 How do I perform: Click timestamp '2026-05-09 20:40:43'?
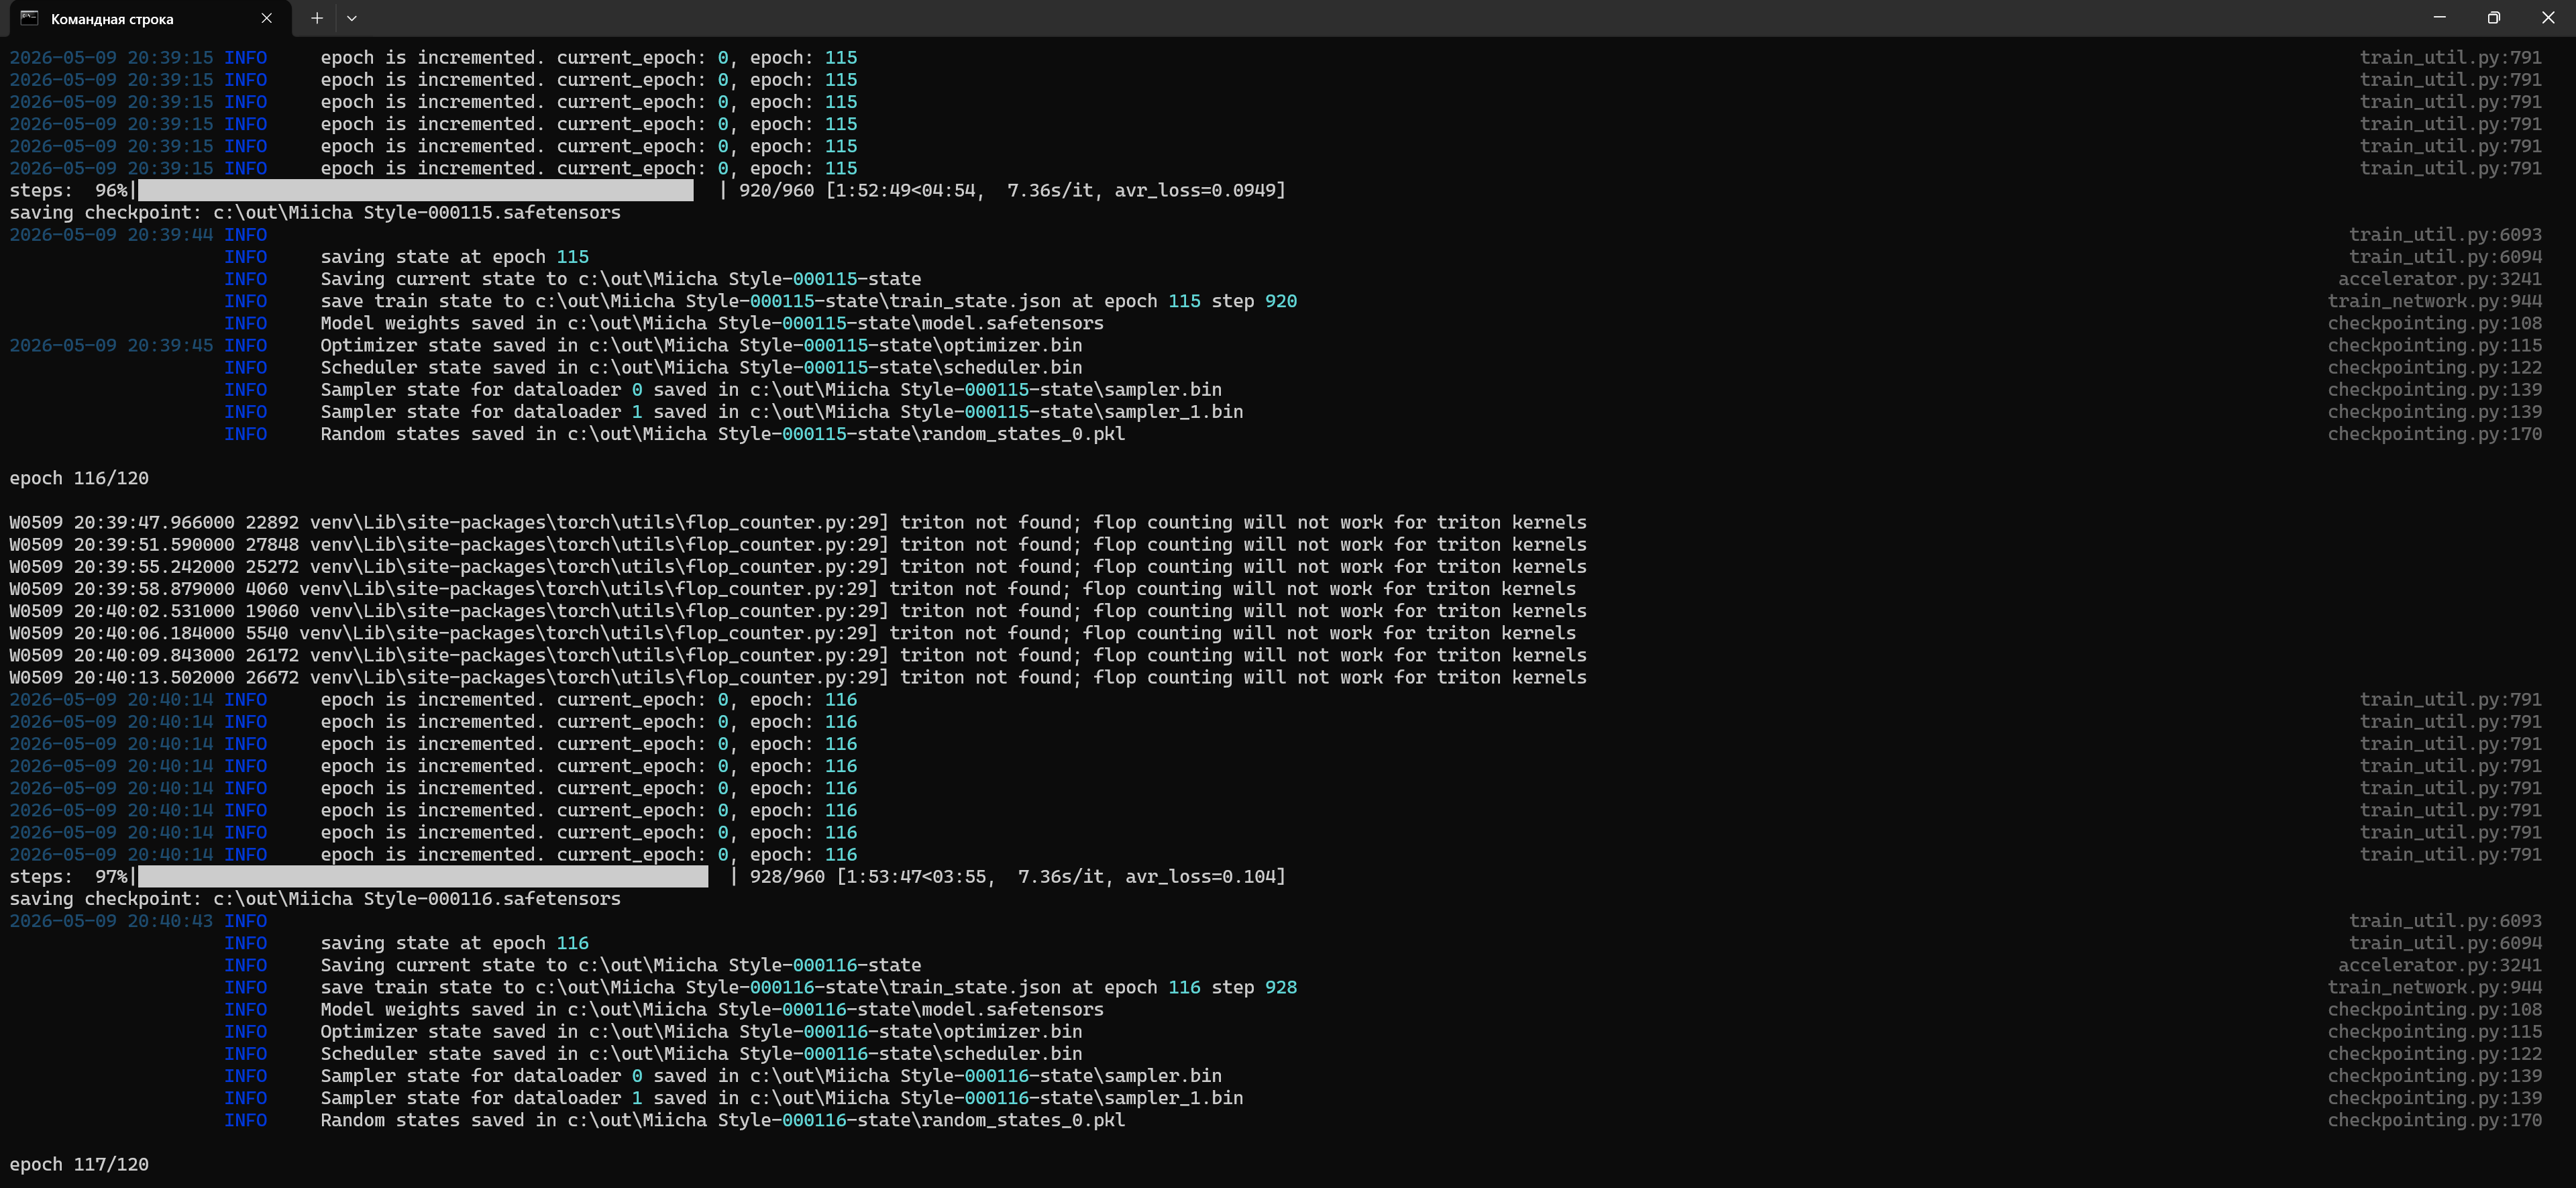coord(111,921)
